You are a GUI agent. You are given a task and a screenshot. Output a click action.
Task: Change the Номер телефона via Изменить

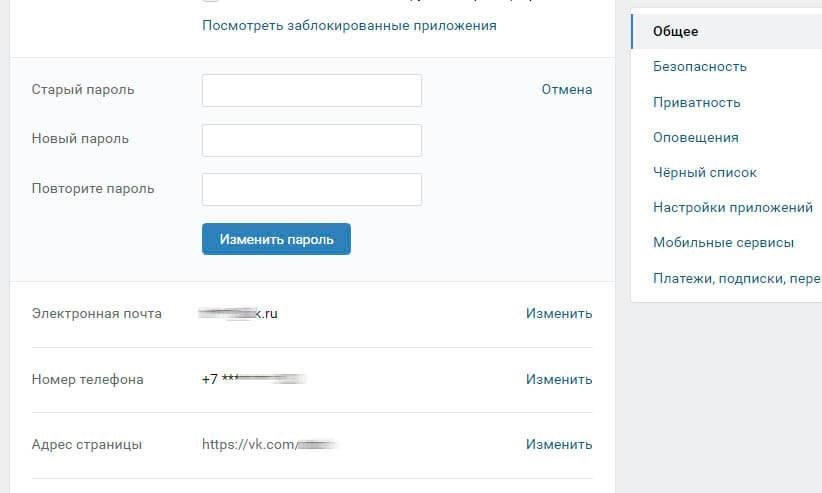point(559,379)
